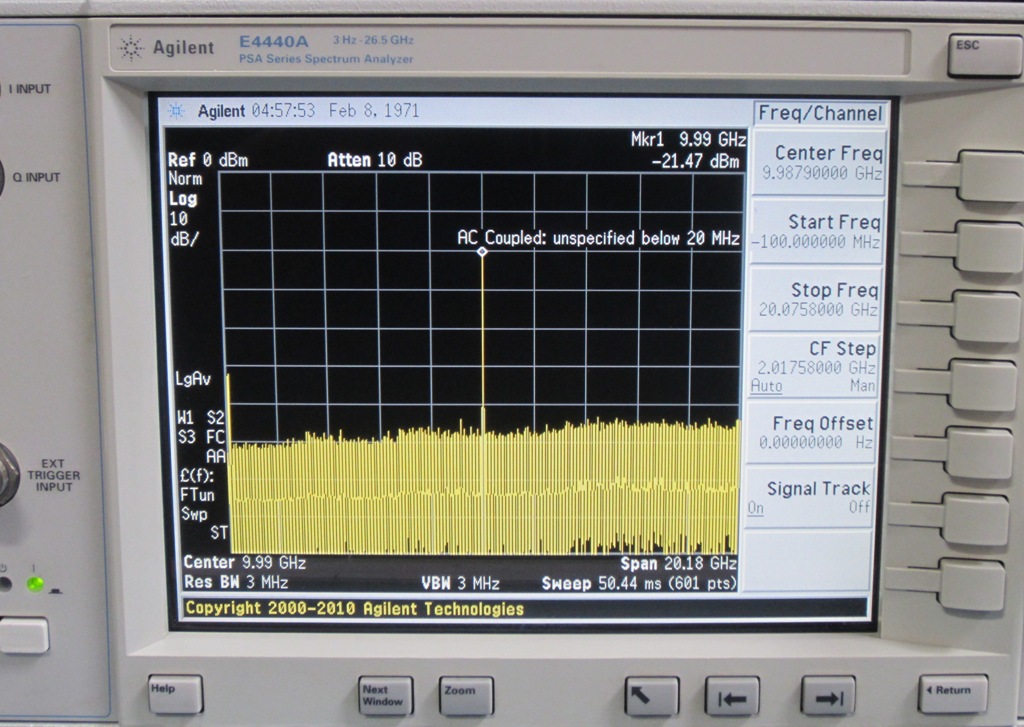Image resolution: width=1024 pixels, height=727 pixels.
Task: Hit the Zoom button
Action: pyautogui.click(x=465, y=694)
